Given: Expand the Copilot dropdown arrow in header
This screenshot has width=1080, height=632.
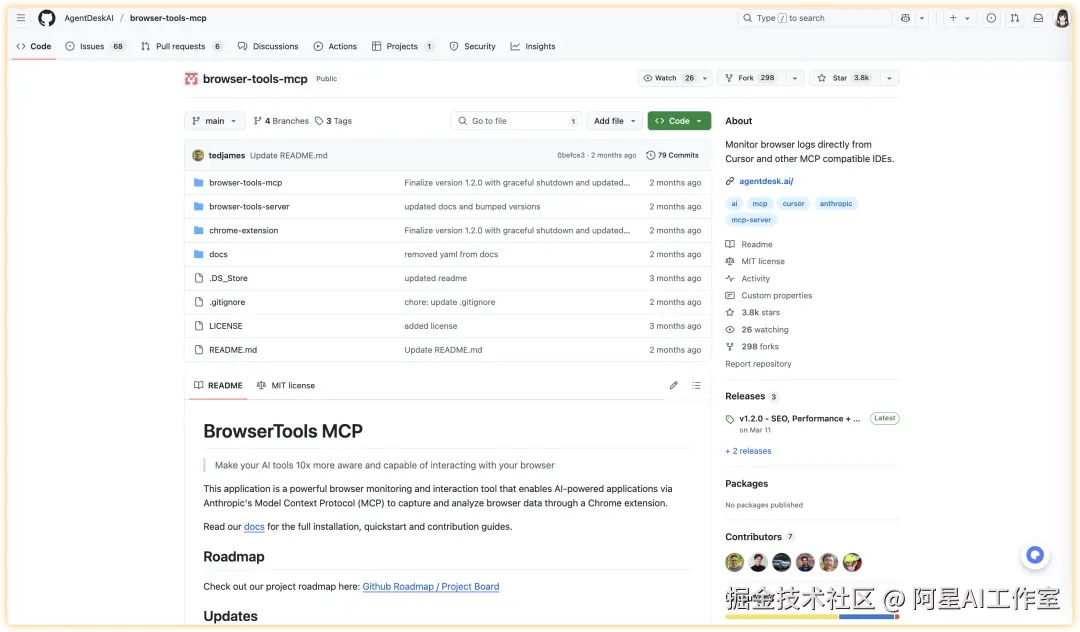Looking at the screenshot, I should [922, 18].
